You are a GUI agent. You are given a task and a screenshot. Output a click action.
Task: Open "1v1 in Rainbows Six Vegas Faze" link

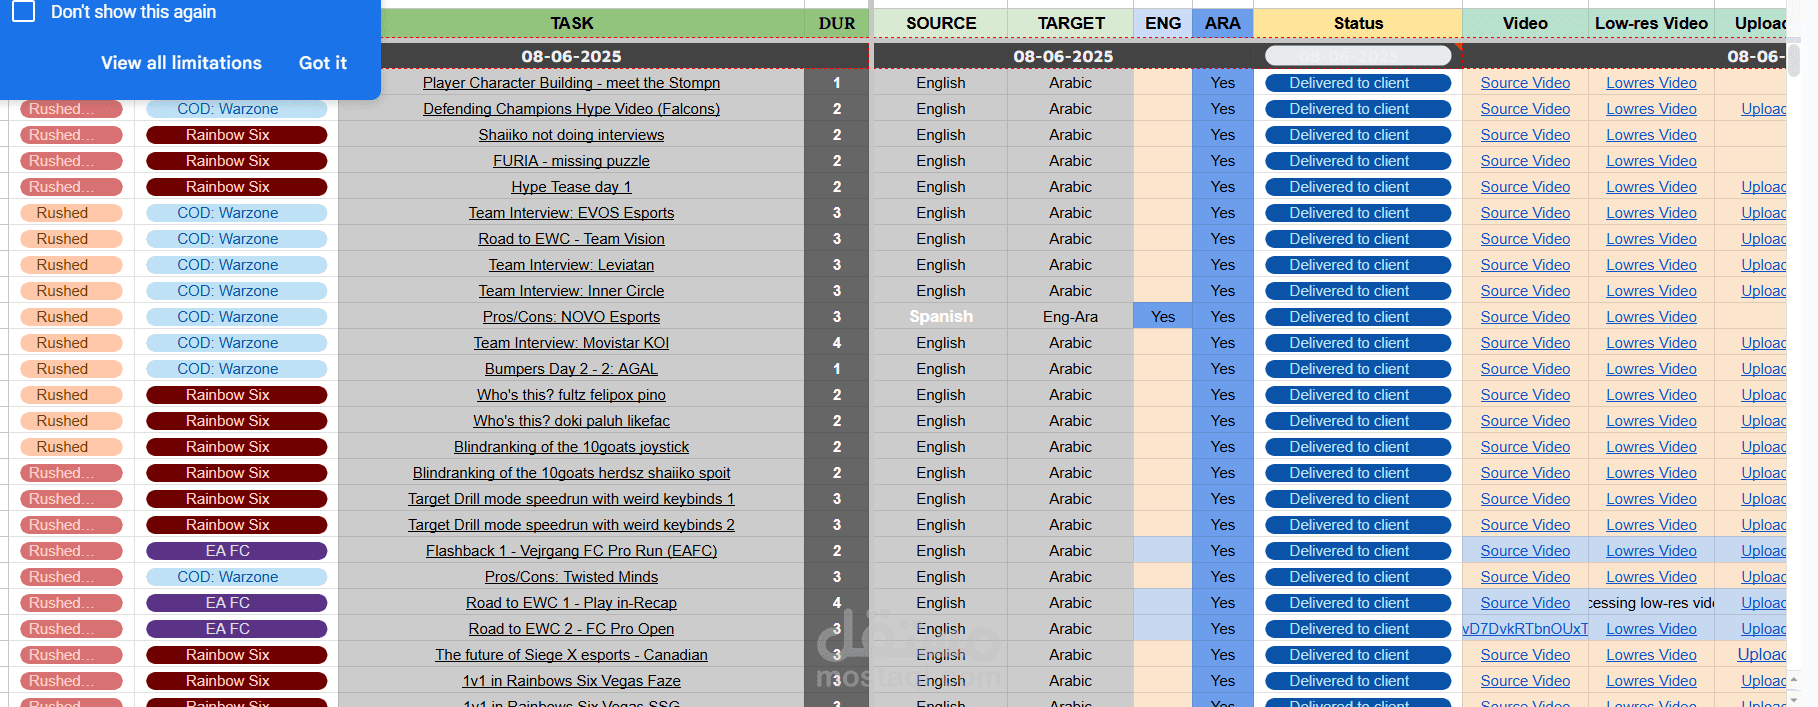571,681
